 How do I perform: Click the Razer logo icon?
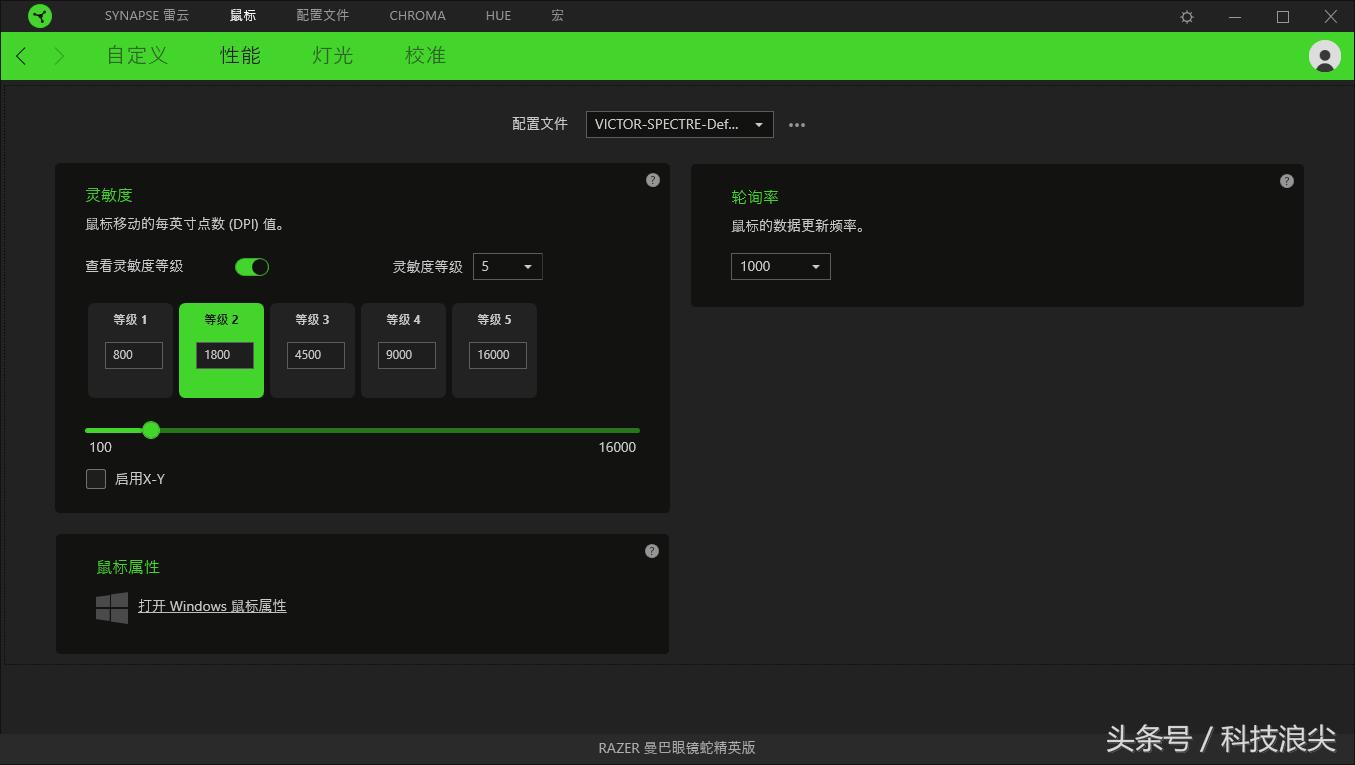tap(40, 15)
